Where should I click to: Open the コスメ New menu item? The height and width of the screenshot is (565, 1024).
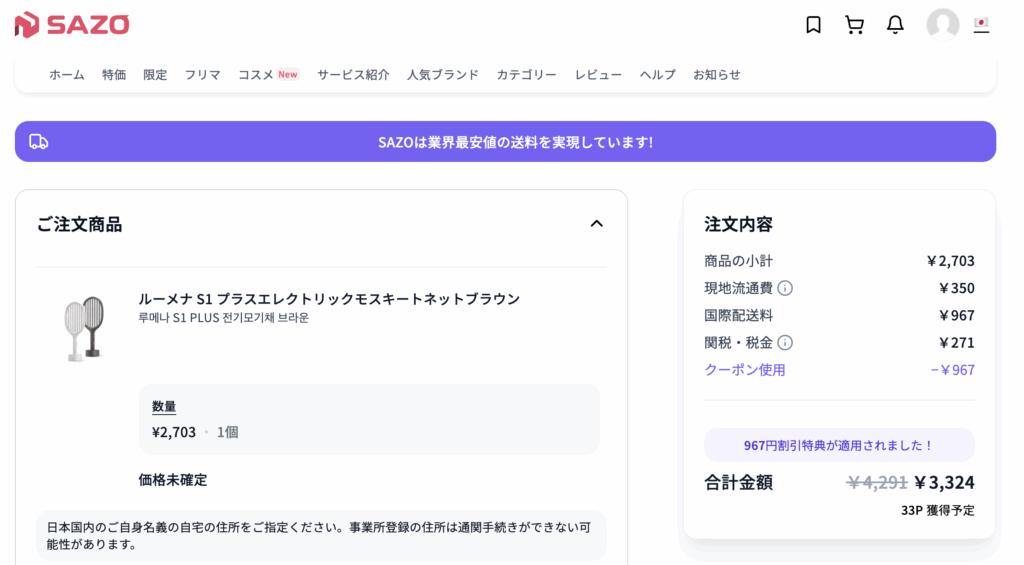coord(268,75)
